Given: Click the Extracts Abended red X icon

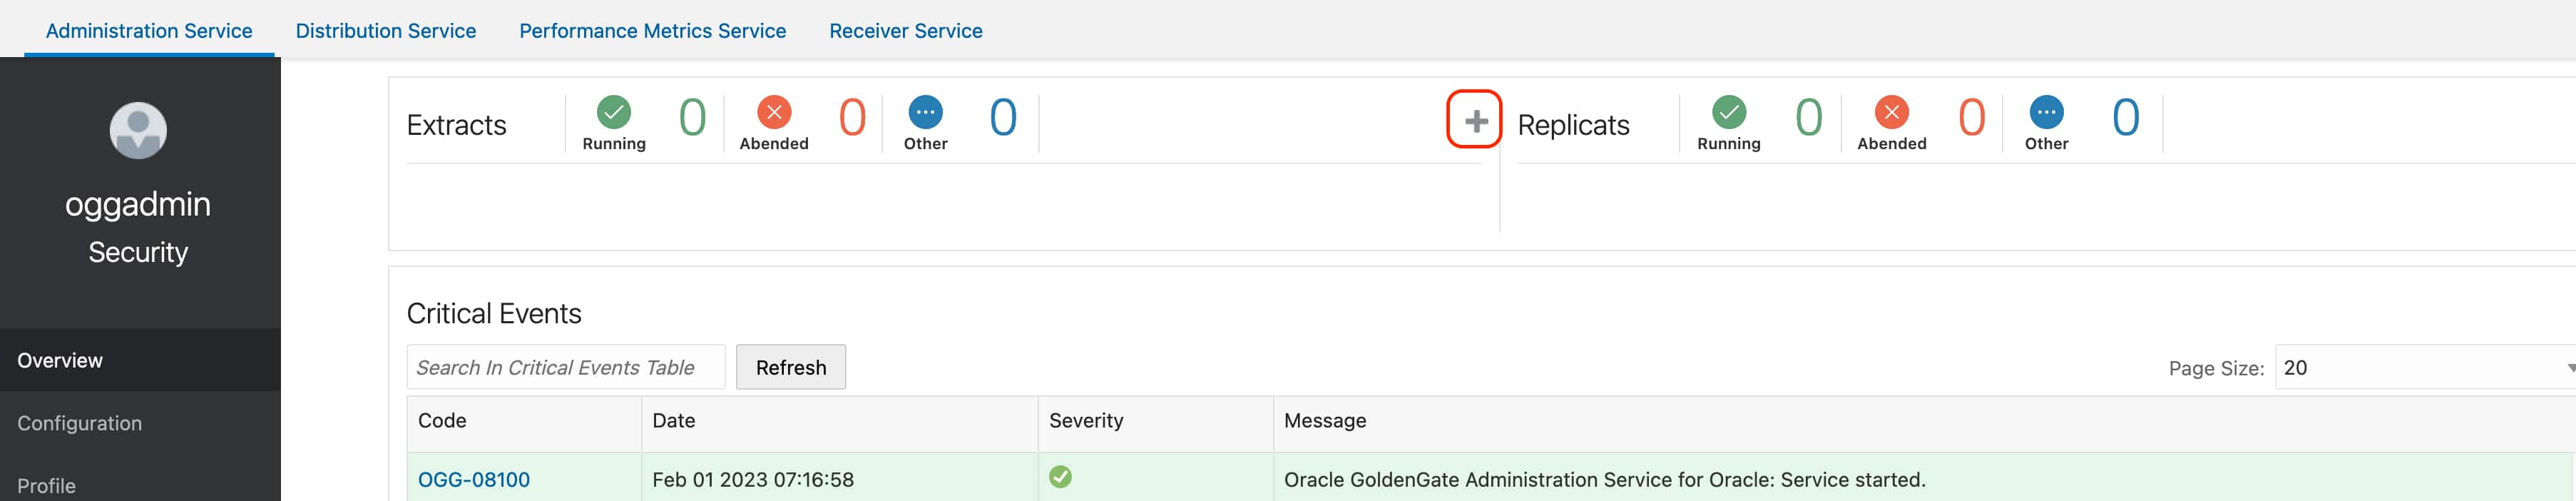Looking at the screenshot, I should tap(774, 112).
